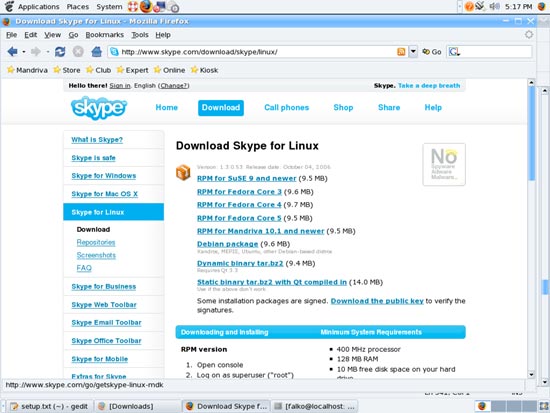
Task: Click the Firefox throbber activity icon
Action: click(x=529, y=34)
